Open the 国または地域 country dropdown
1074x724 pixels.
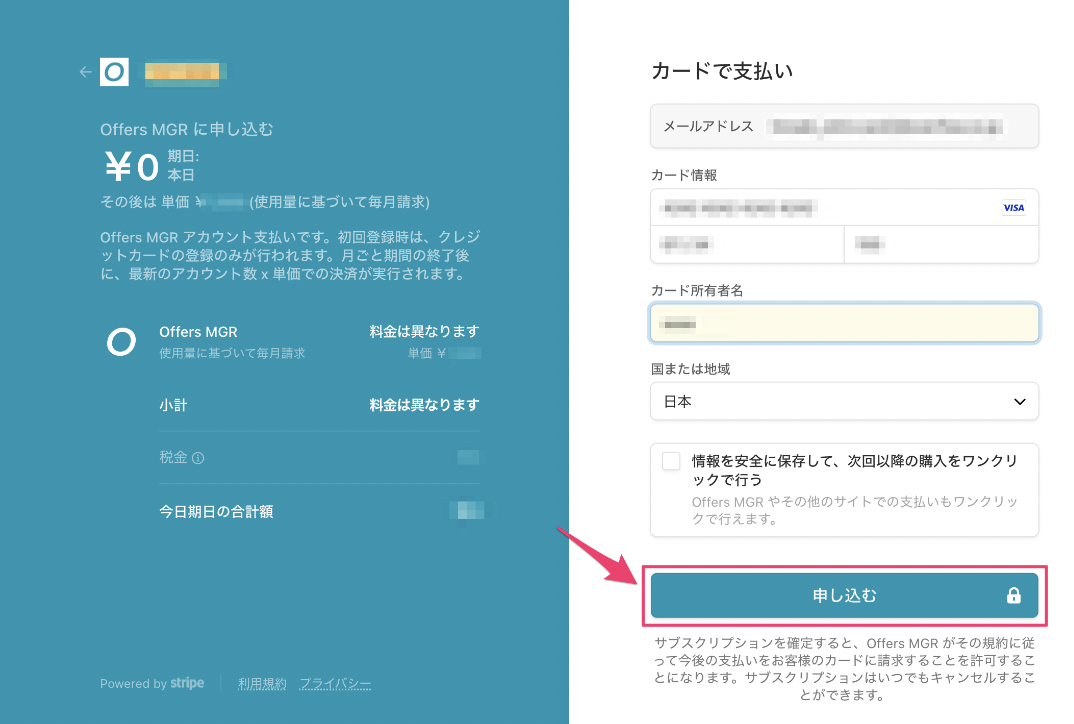point(844,401)
